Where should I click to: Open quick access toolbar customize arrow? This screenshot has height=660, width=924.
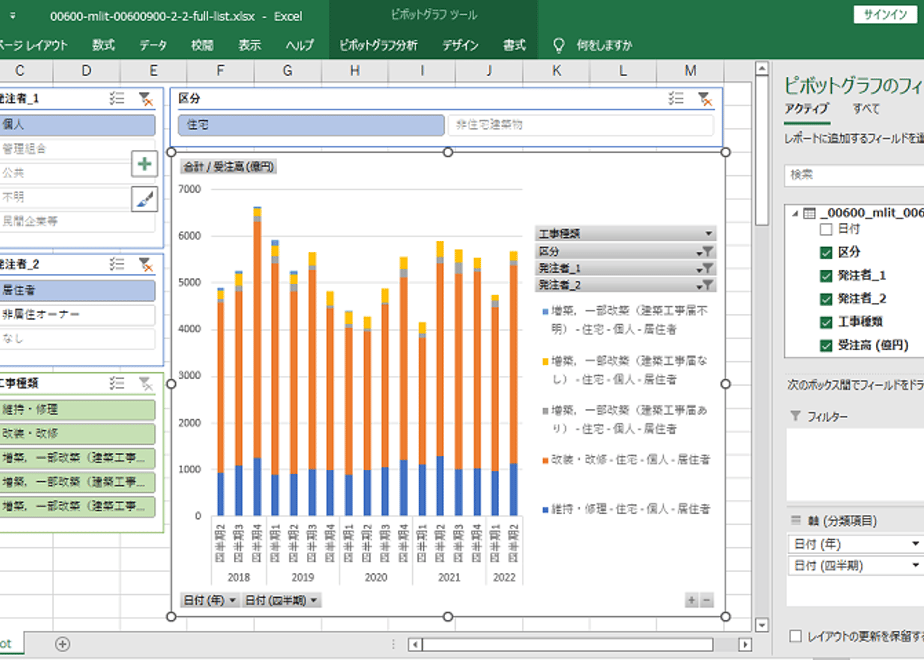12,16
